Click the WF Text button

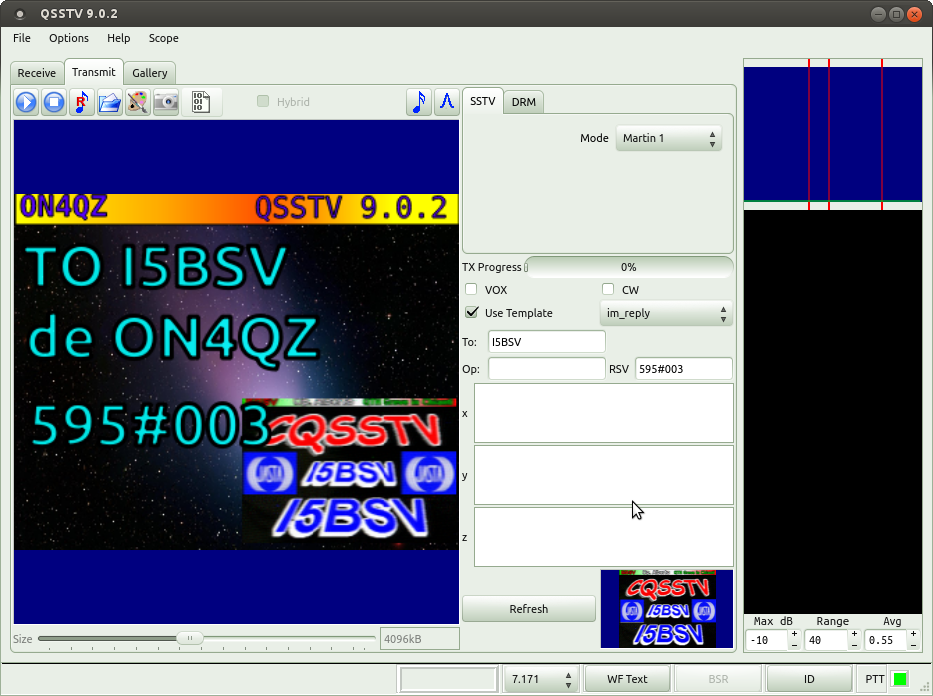coord(627,679)
